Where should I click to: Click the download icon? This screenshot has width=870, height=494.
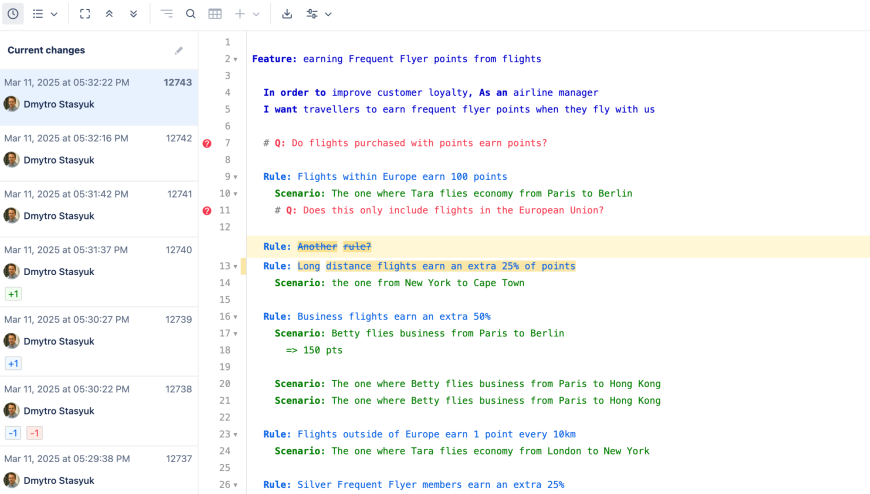[287, 14]
